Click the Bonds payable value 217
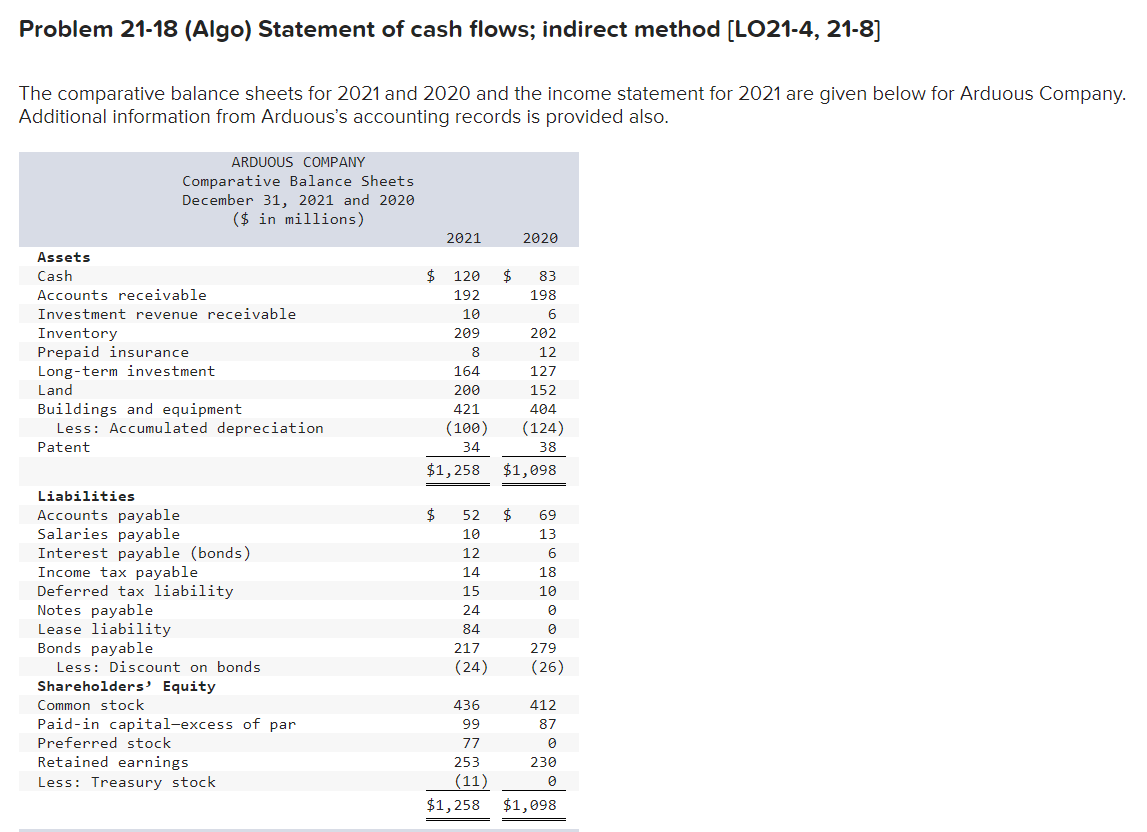Screen dimensions: 1147x832 pos(469,648)
